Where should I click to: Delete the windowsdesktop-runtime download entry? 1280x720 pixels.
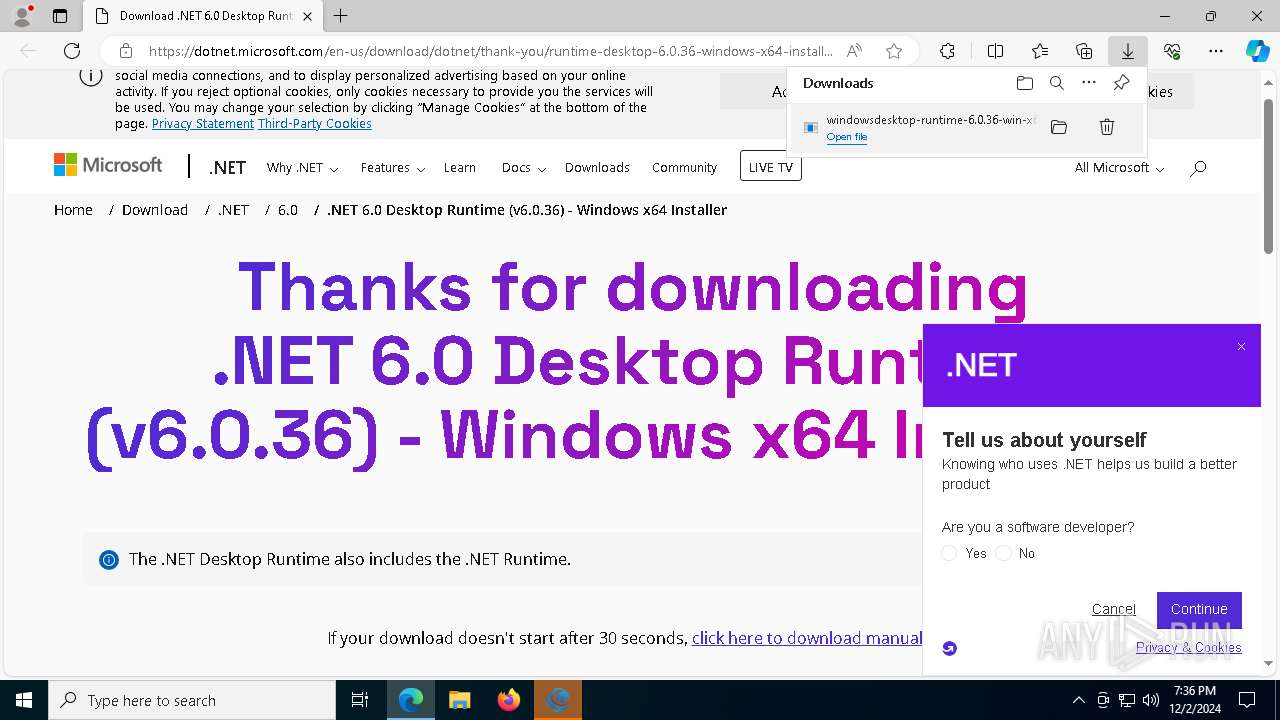(x=1107, y=127)
